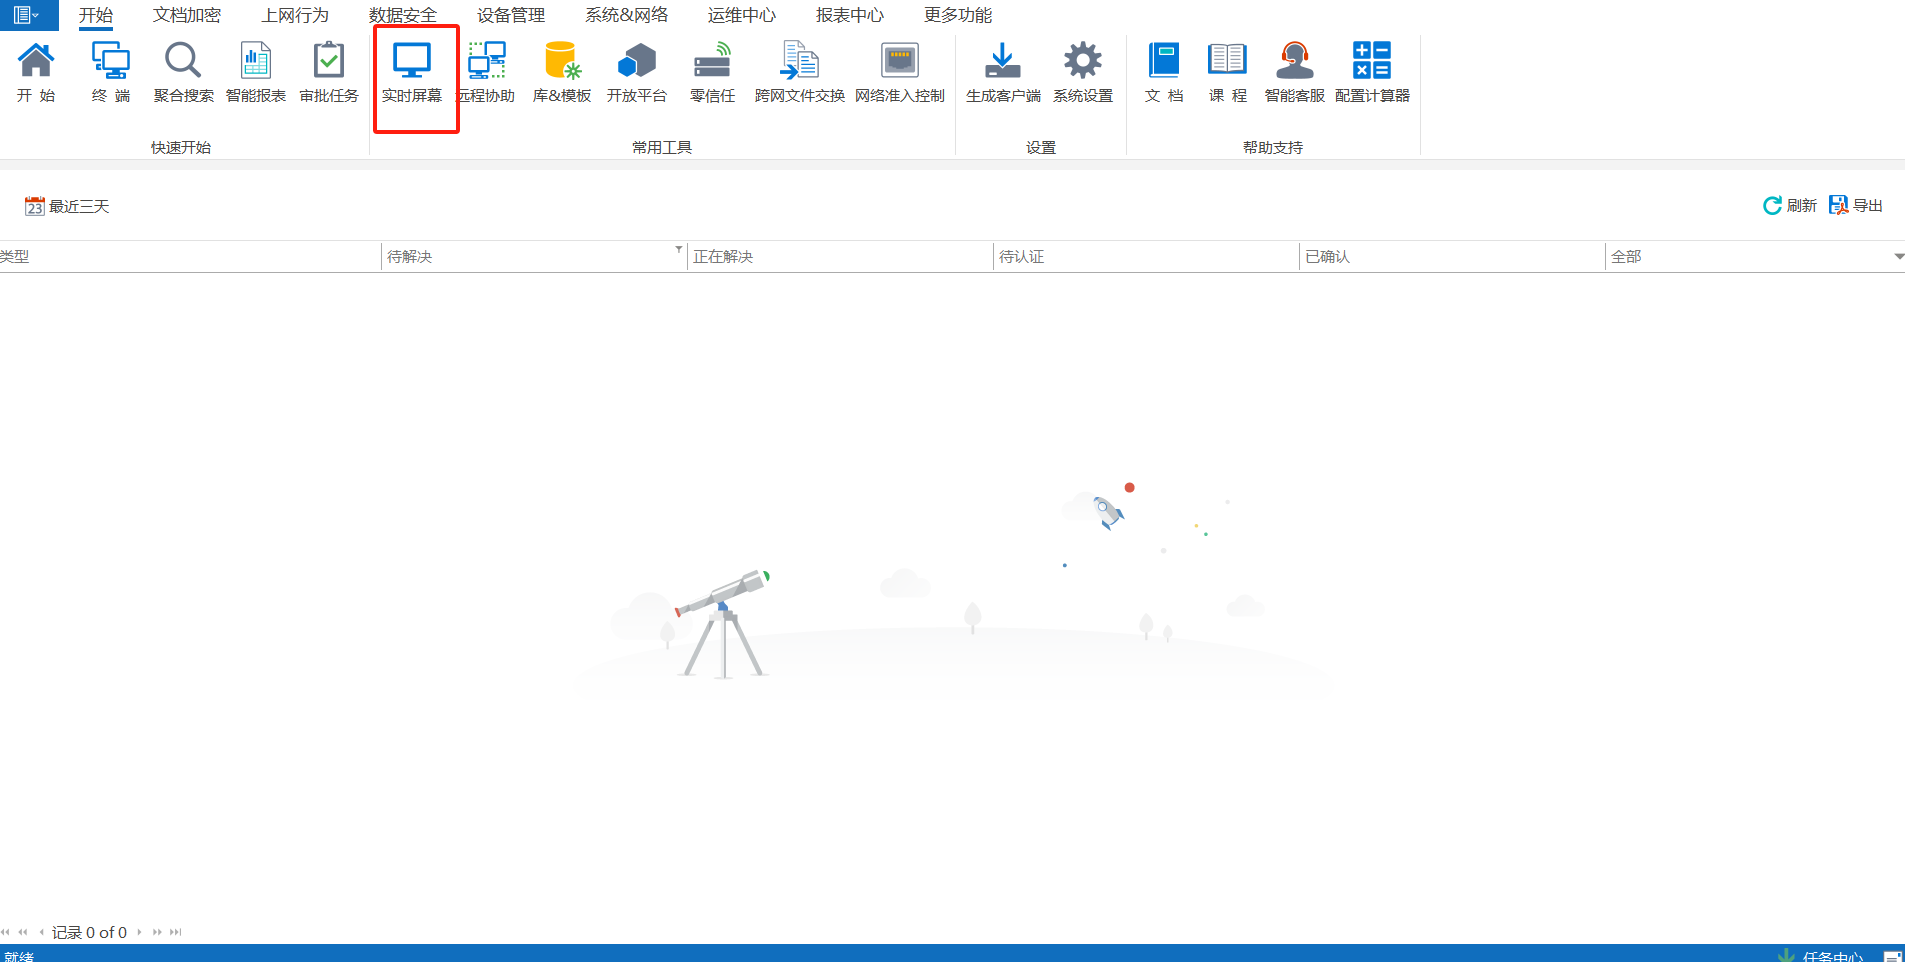Open 智能报表 smart reports
Screen dimensions: 1905x962
click(x=256, y=72)
